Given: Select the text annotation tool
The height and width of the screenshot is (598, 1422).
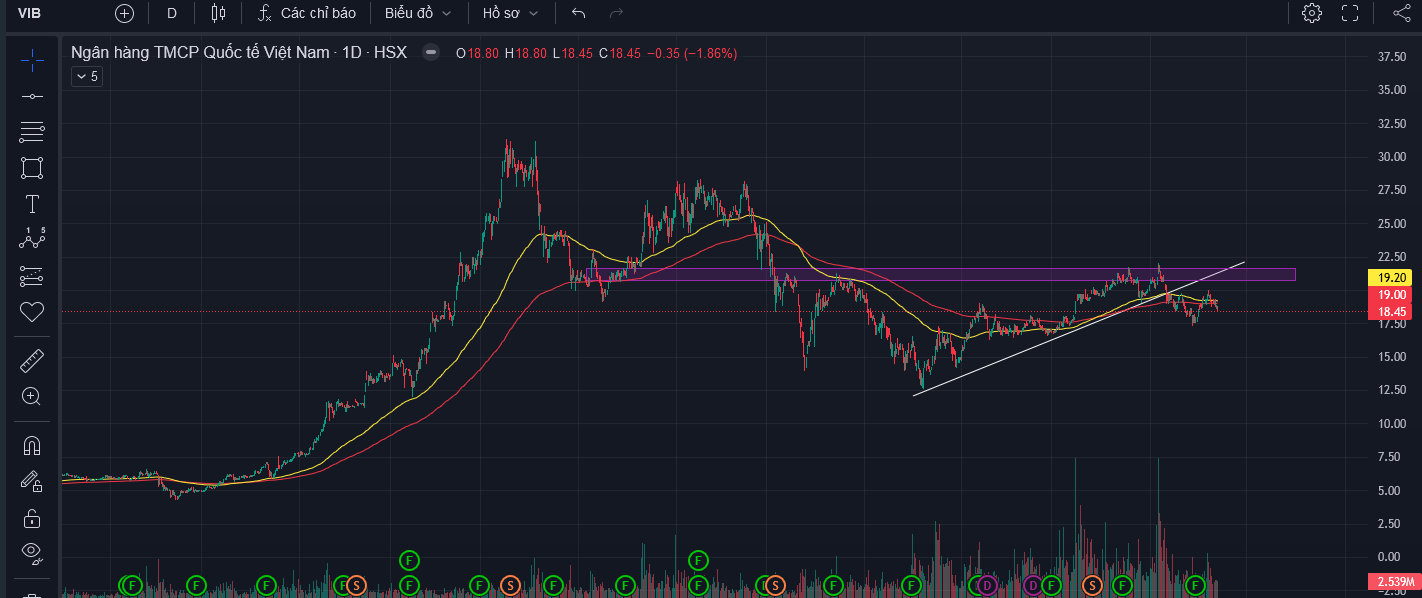Looking at the screenshot, I should (32, 204).
